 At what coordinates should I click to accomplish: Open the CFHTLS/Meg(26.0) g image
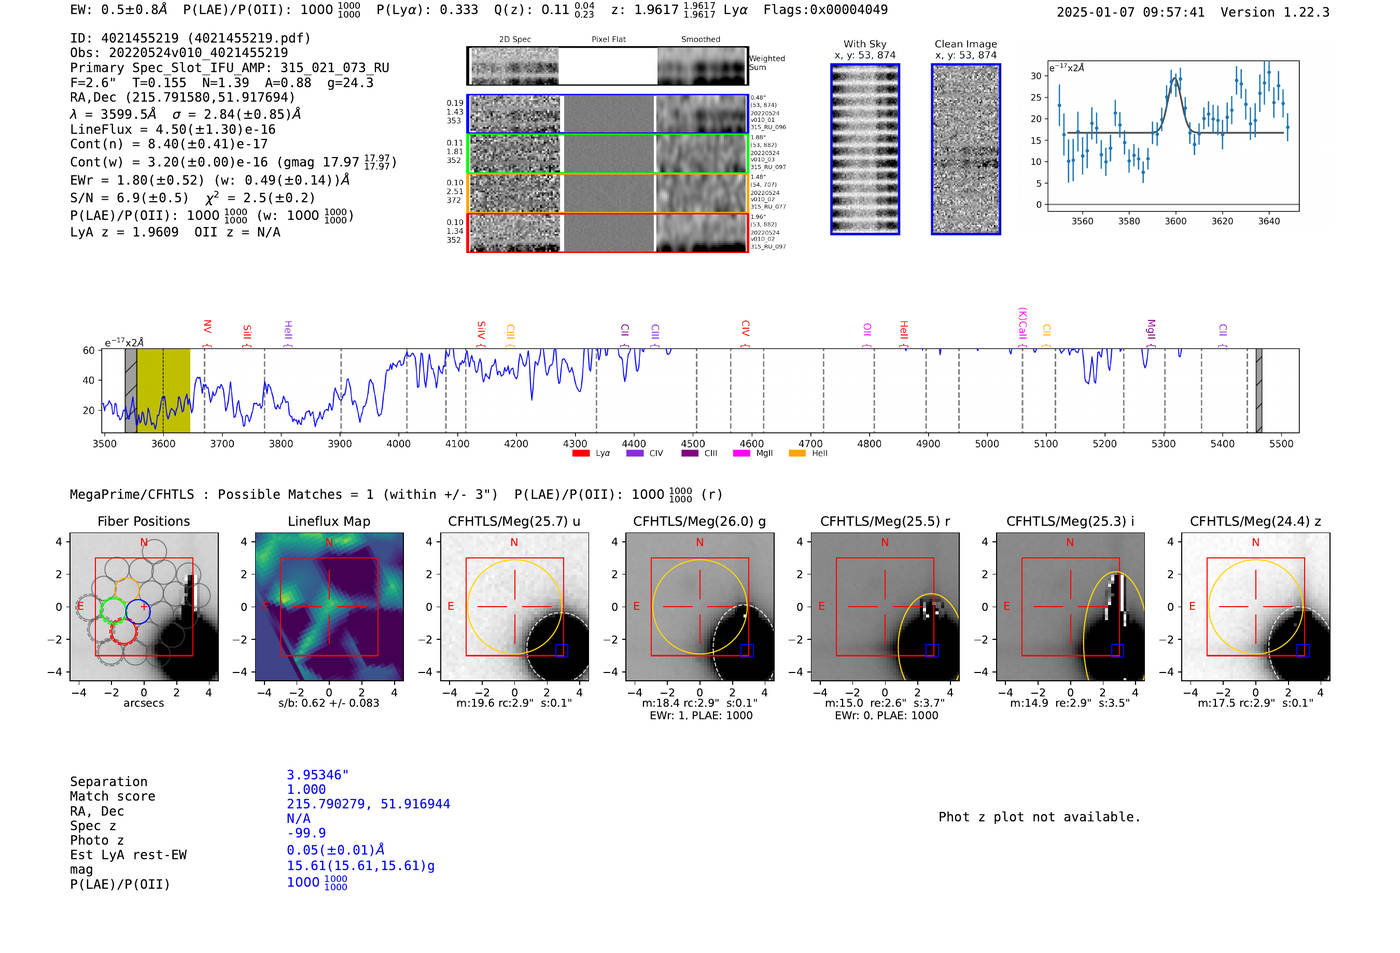pyautogui.click(x=699, y=607)
